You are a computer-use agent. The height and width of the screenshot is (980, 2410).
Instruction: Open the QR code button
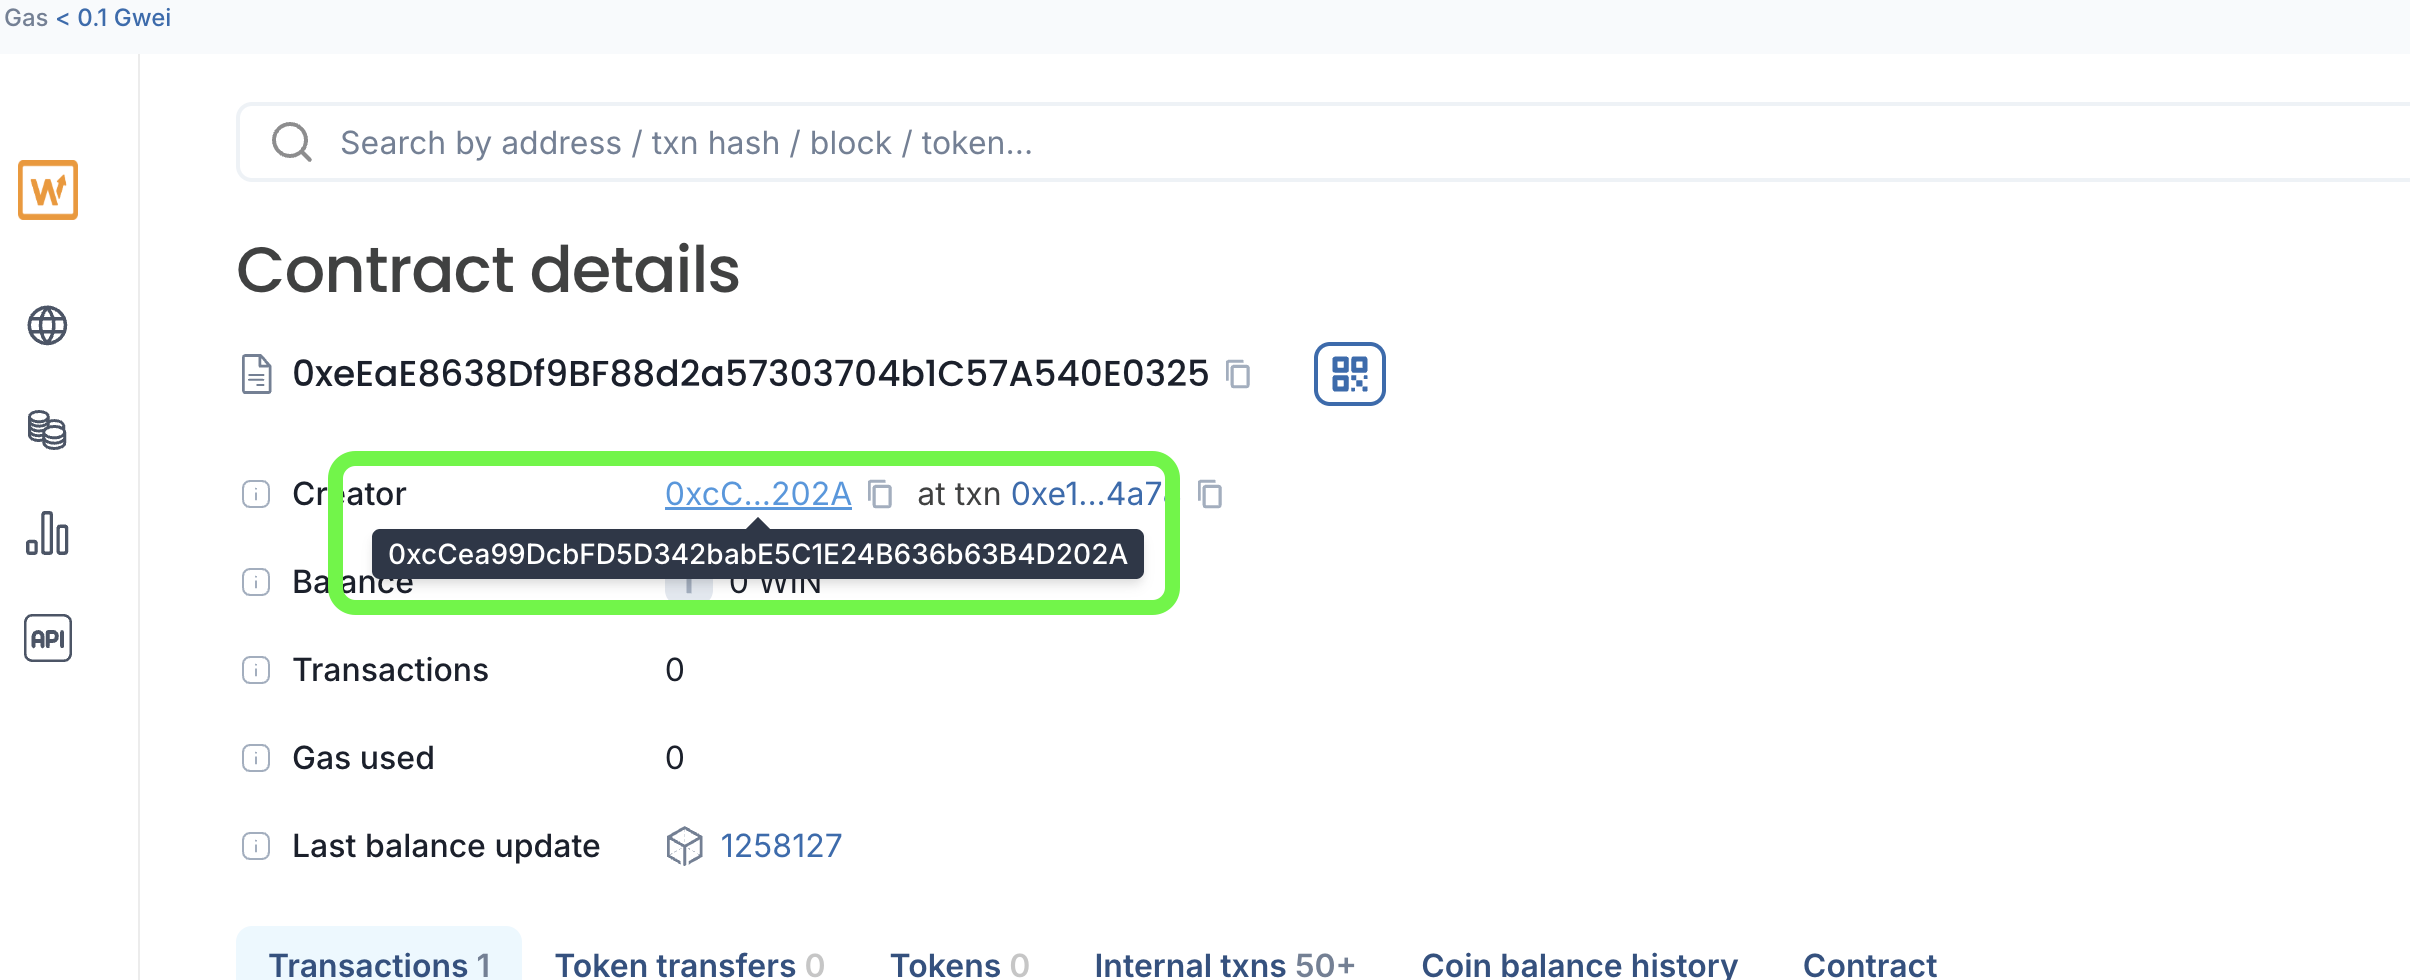[x=1349, y=374]
